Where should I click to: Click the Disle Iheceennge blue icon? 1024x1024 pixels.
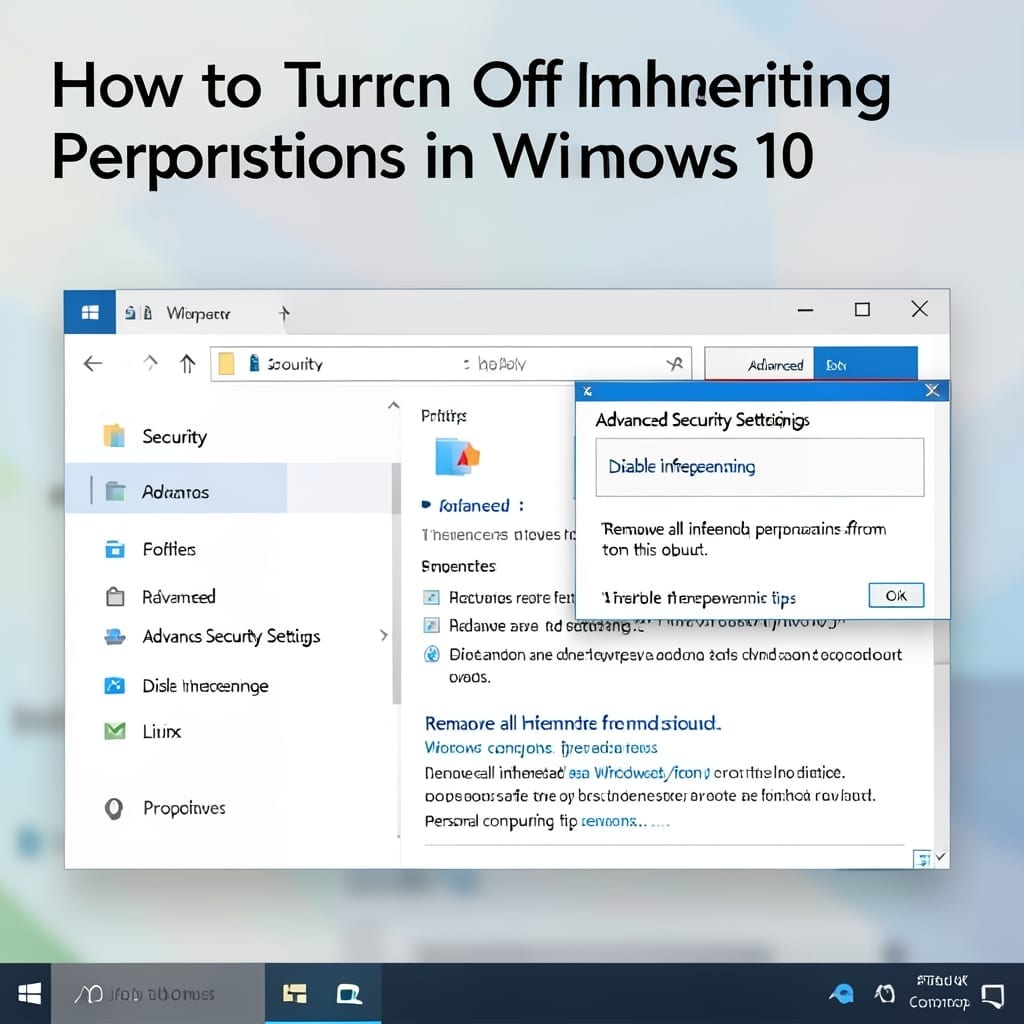point(115,686)
